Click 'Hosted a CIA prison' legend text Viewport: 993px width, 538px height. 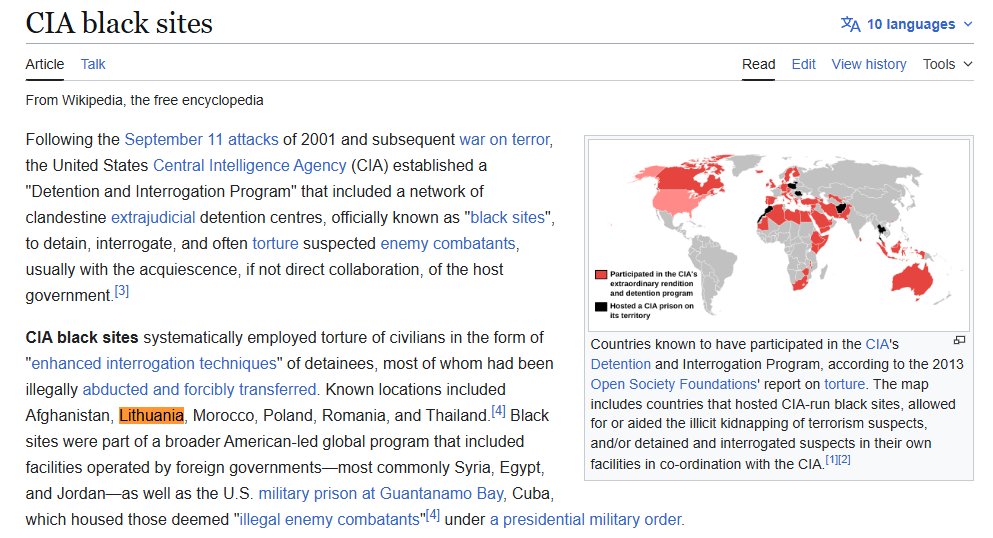(x=651, y=310)
